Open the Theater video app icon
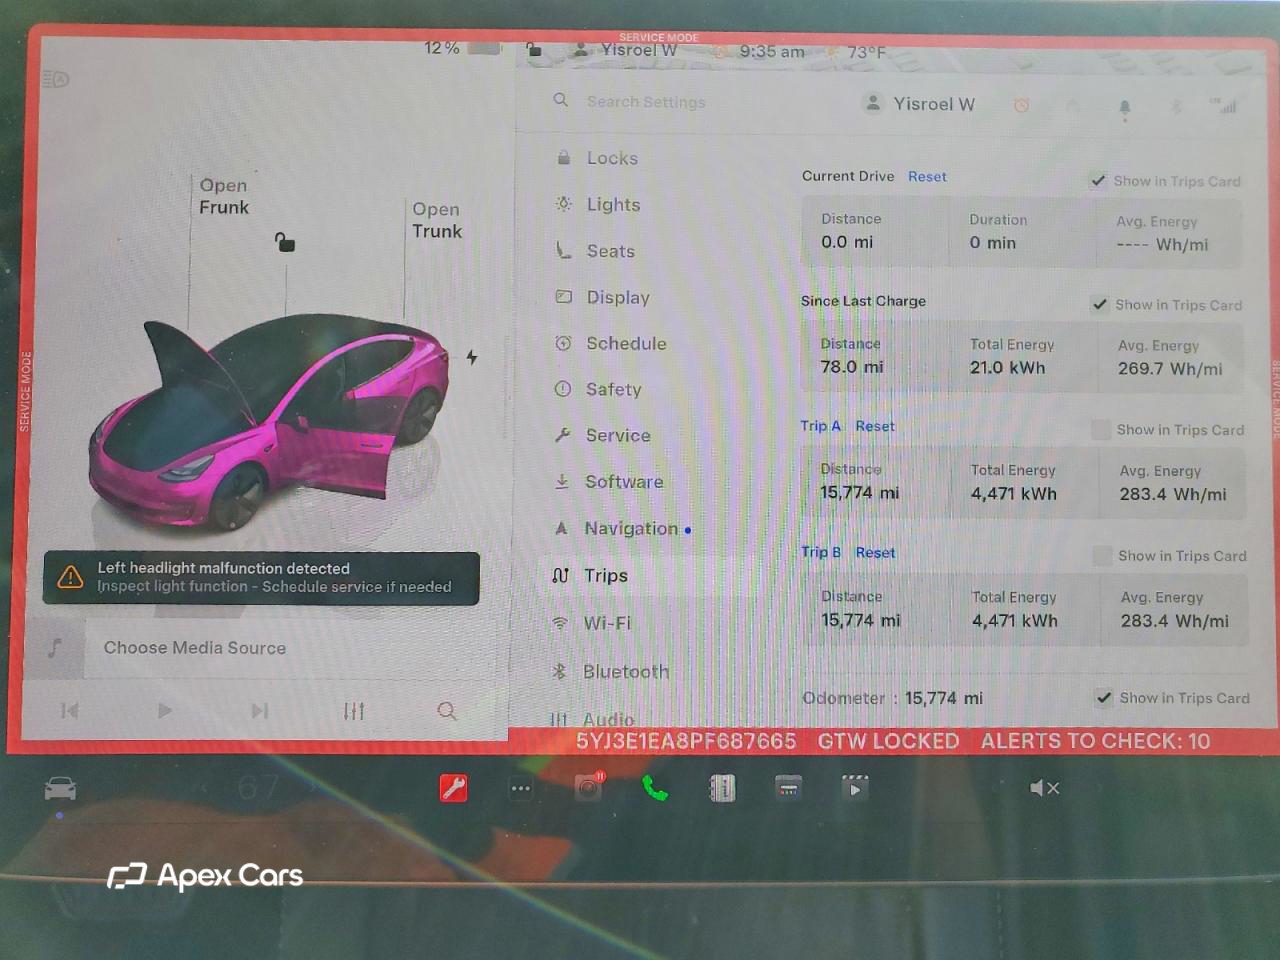The width and height of the screenshot is (1280, 960). pos(855,787)
